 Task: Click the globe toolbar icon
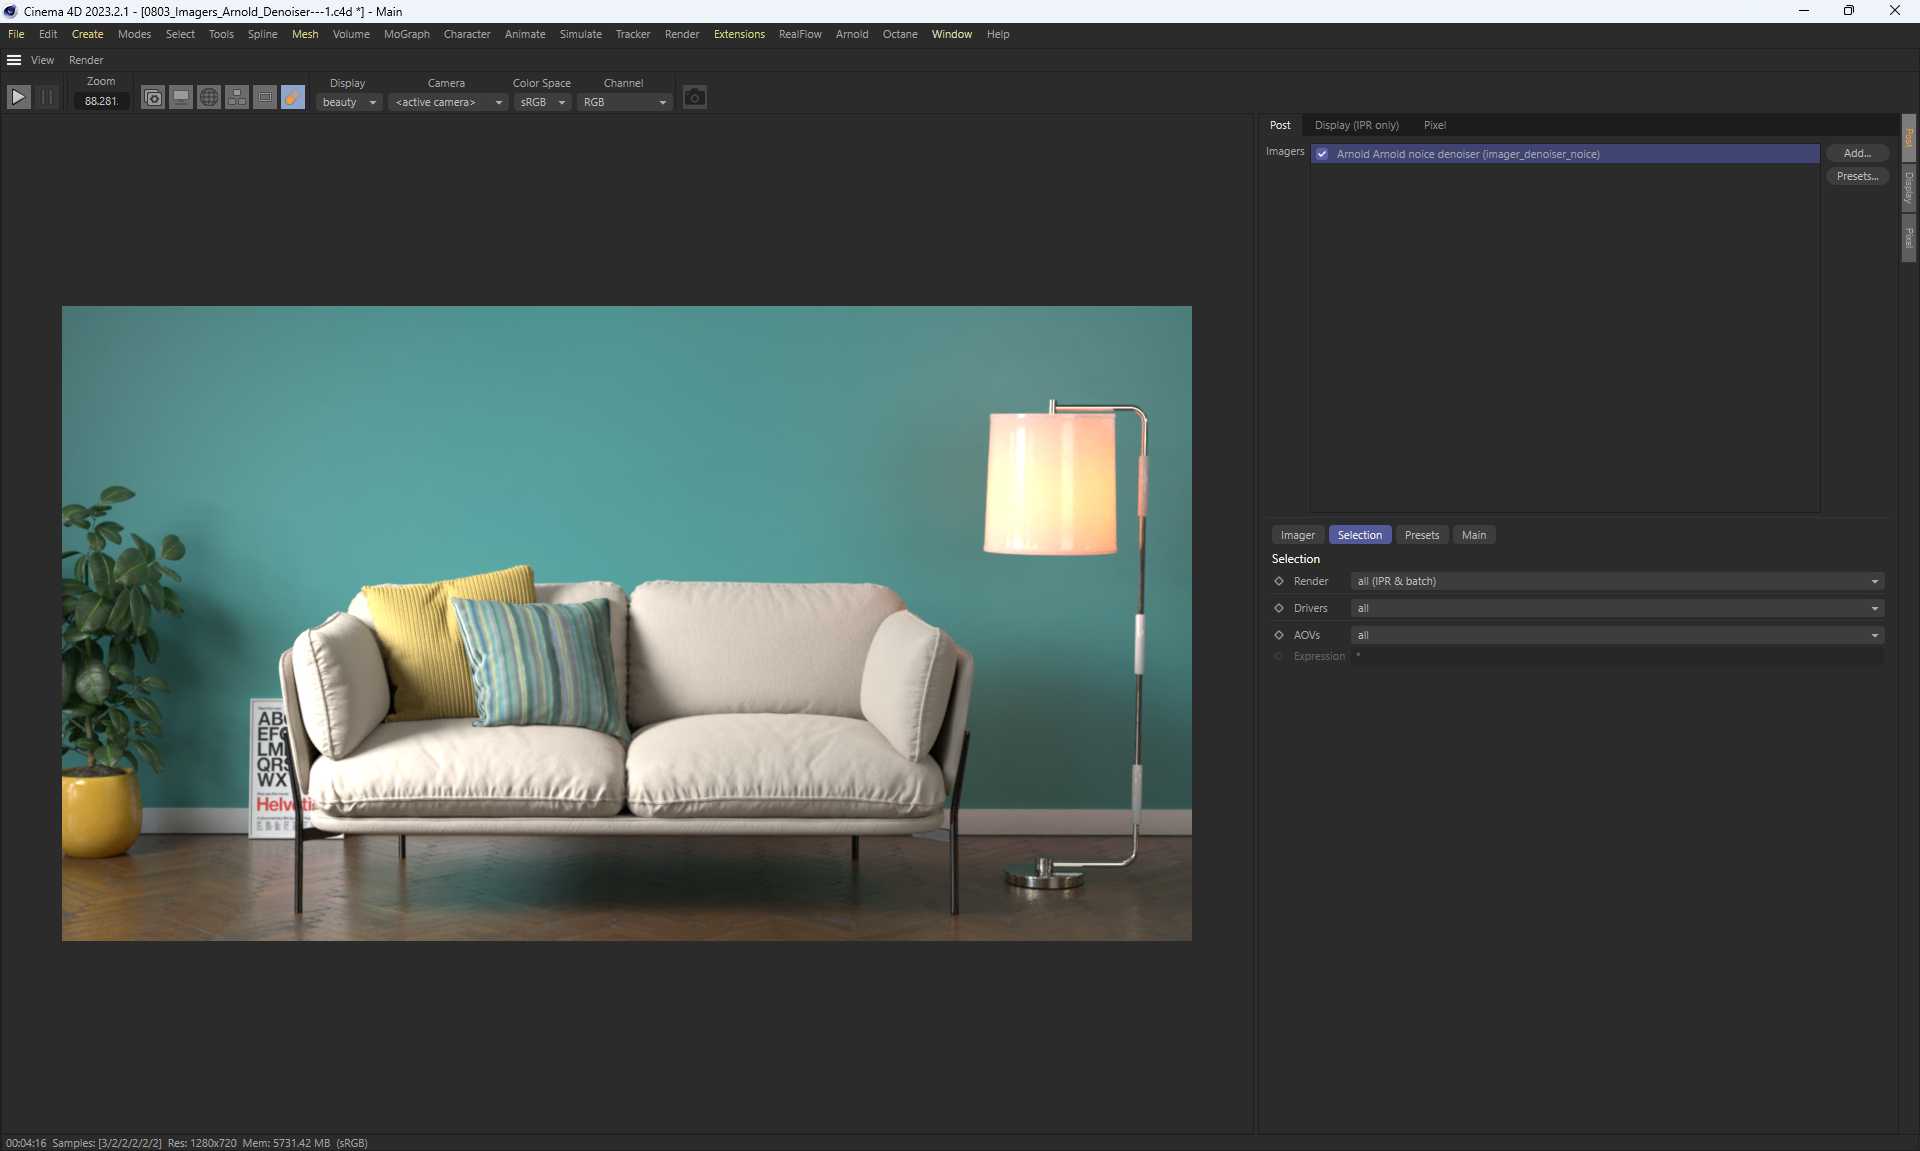209,97
